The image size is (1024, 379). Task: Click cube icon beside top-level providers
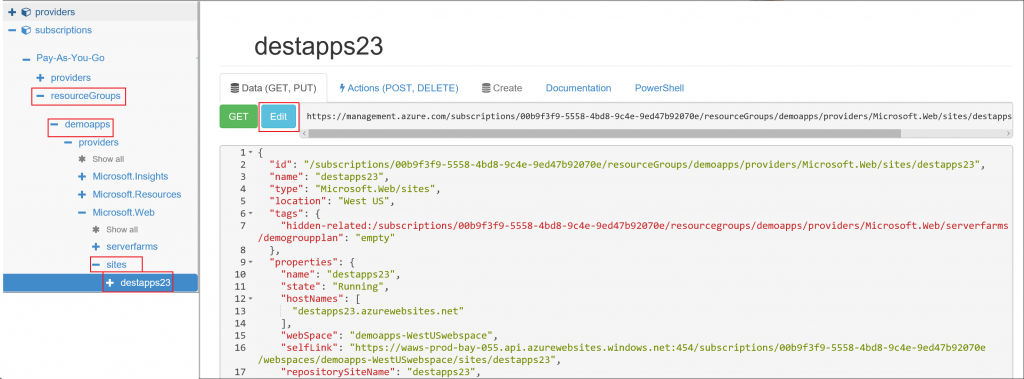tap(26, 12)
